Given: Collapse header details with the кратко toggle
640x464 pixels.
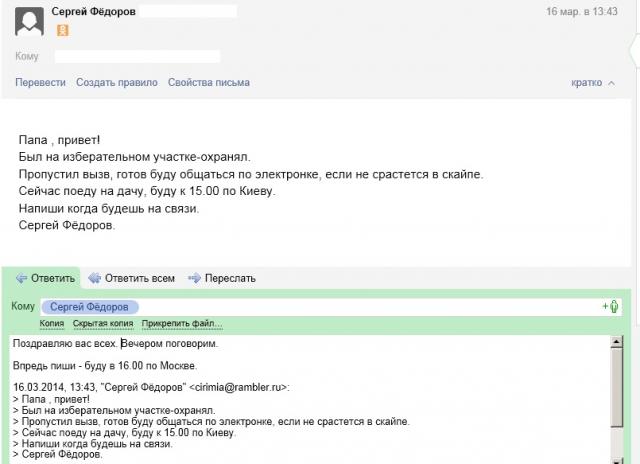Looking at the screenshot, I should [592, 82].
